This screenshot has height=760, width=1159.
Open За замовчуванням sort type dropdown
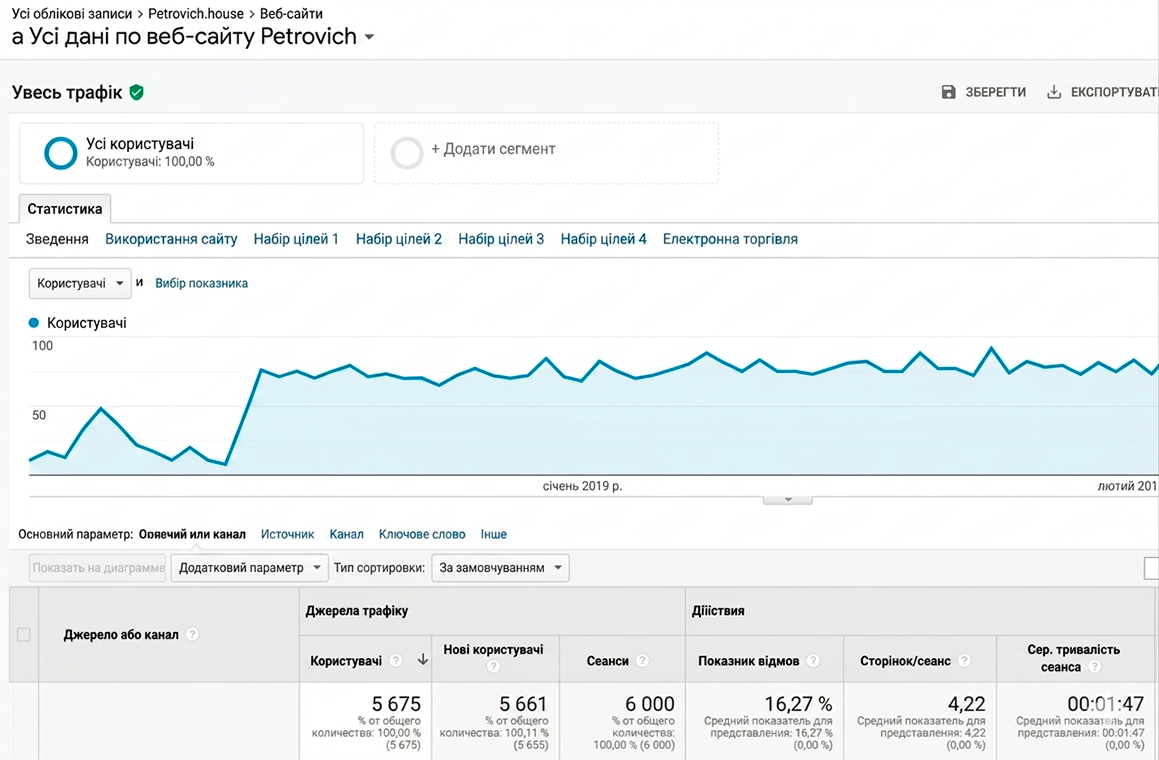(x=500, y=568)
